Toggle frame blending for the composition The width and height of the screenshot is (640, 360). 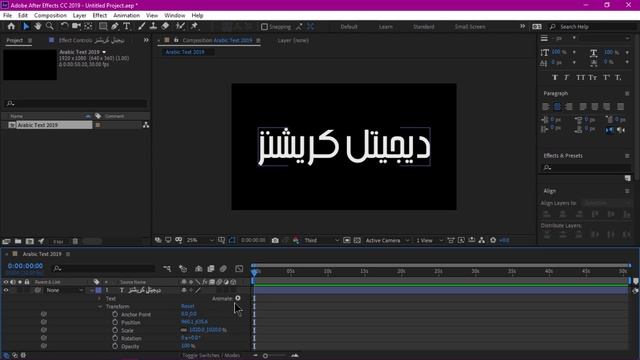point(211,269)
